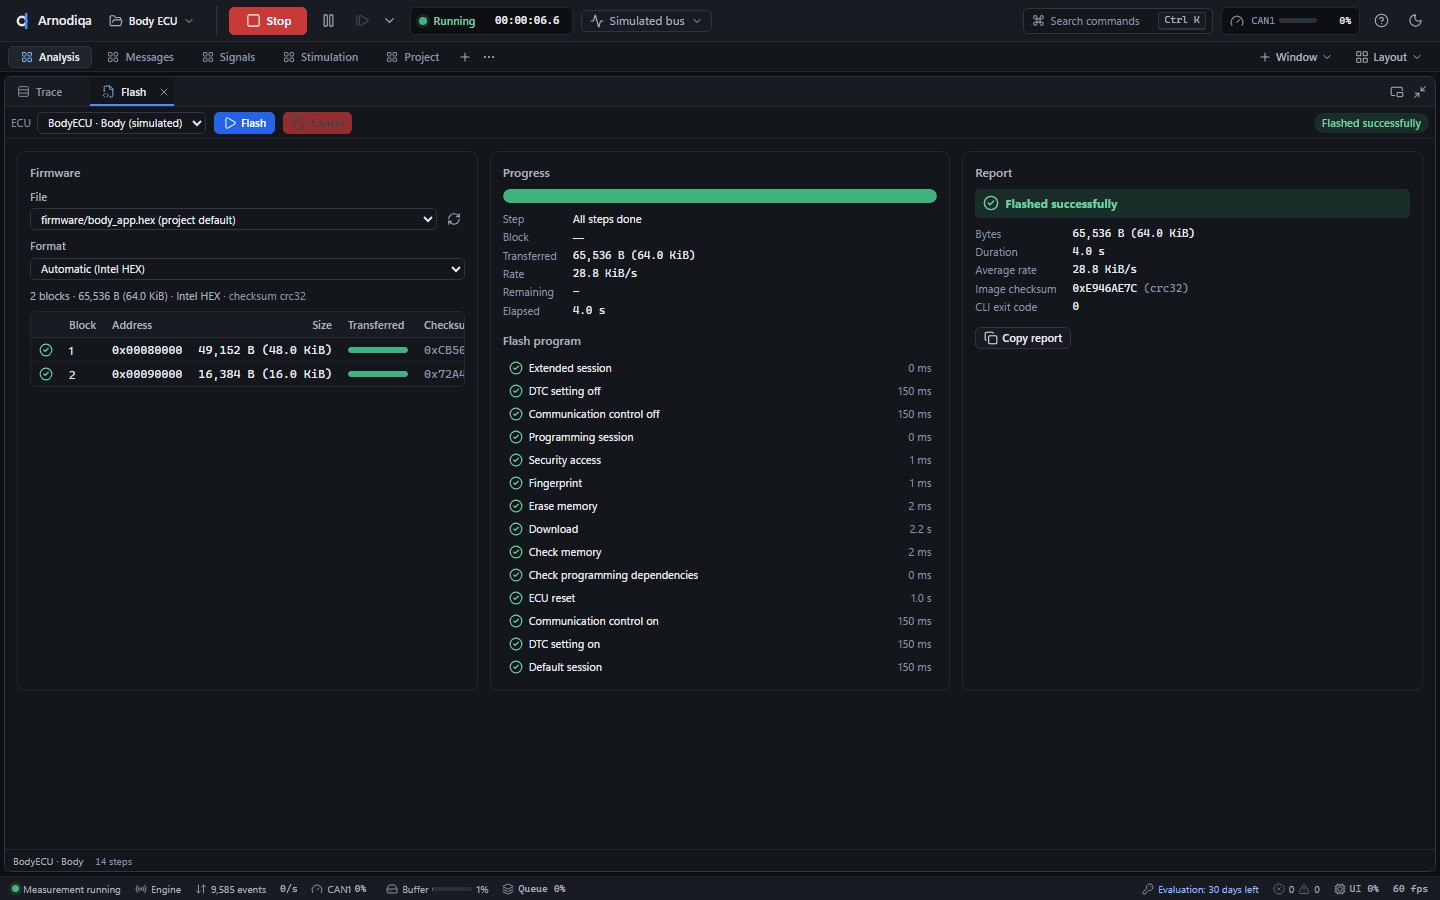Open the workspace tabs overflow menu
This screenshot has width=1440, height=900.
click(489, 57)
